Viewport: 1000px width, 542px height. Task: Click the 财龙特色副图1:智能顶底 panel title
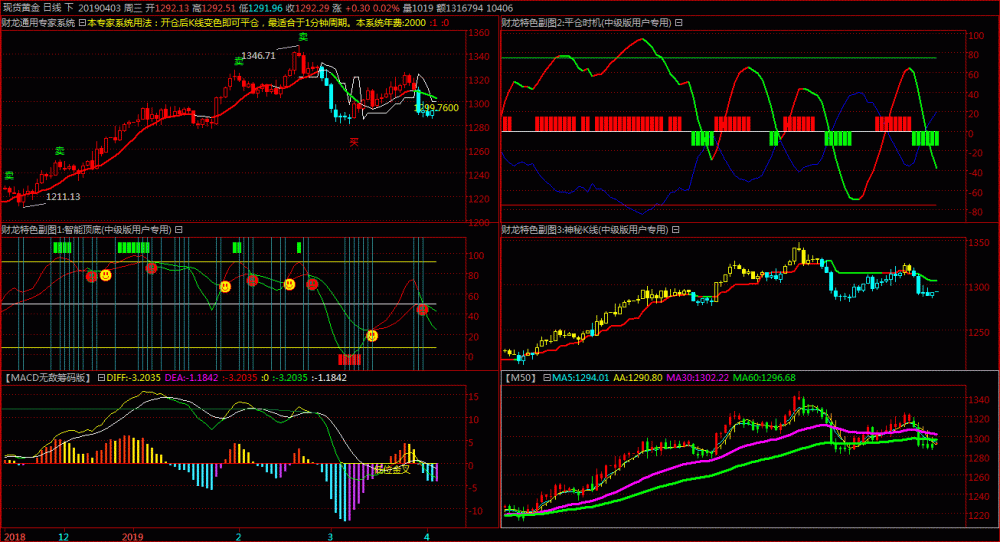(87, 230)
